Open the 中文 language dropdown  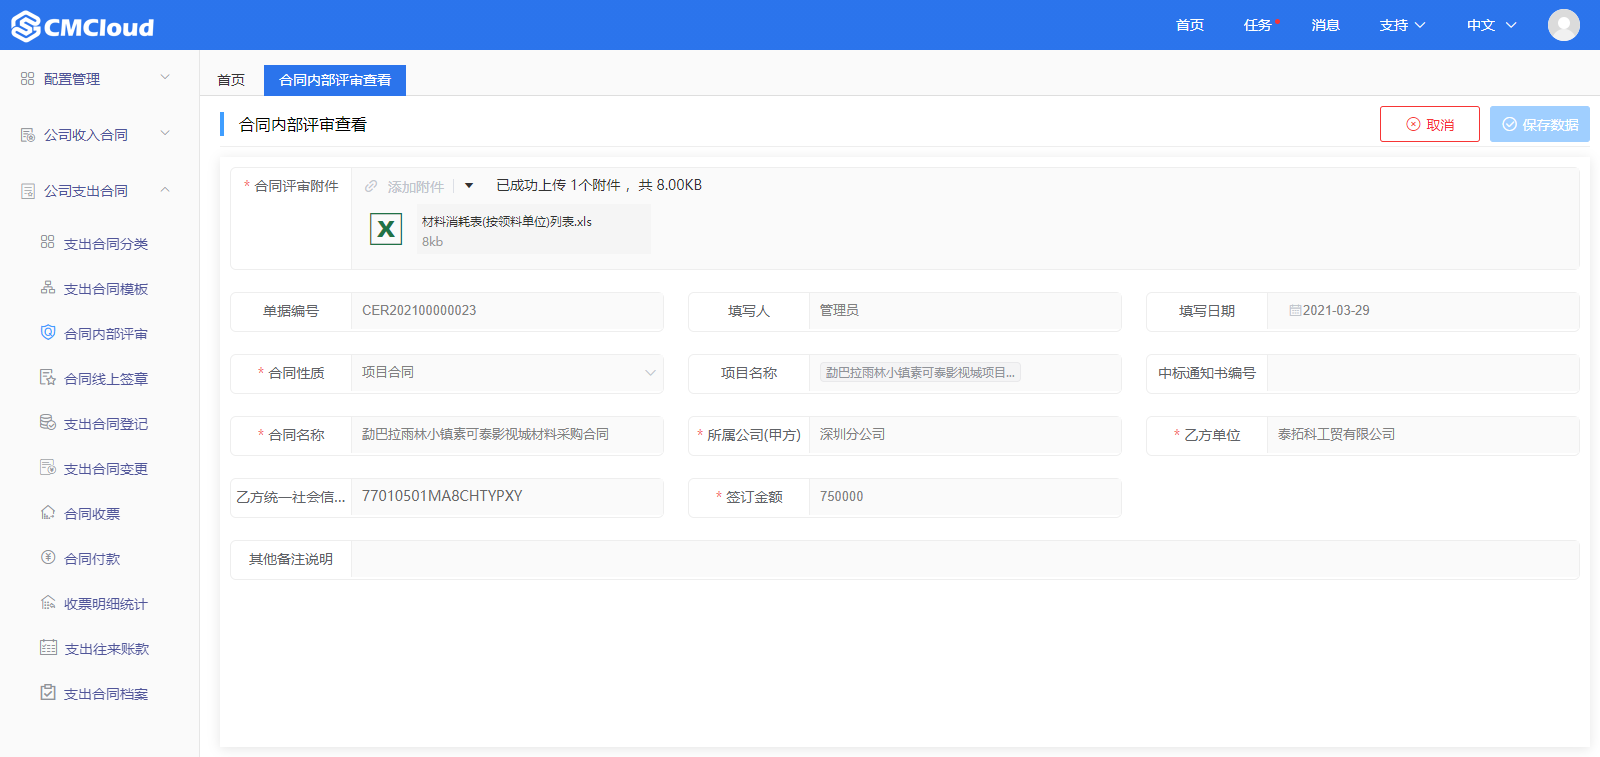pos(1491,25)
